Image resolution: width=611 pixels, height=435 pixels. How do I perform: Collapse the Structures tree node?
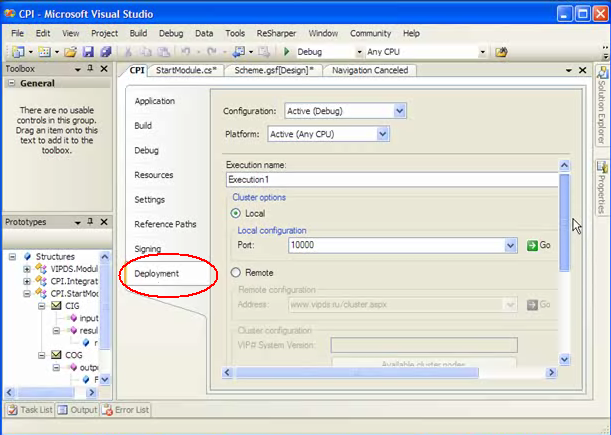point(12,256)
